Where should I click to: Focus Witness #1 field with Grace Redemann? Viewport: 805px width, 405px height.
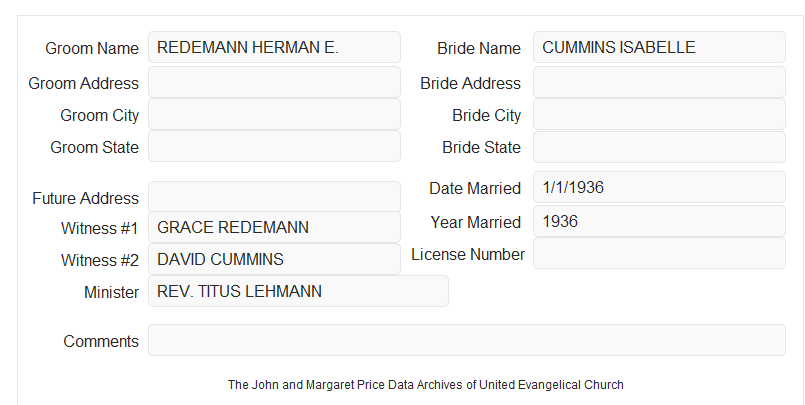tap(274, 227)
